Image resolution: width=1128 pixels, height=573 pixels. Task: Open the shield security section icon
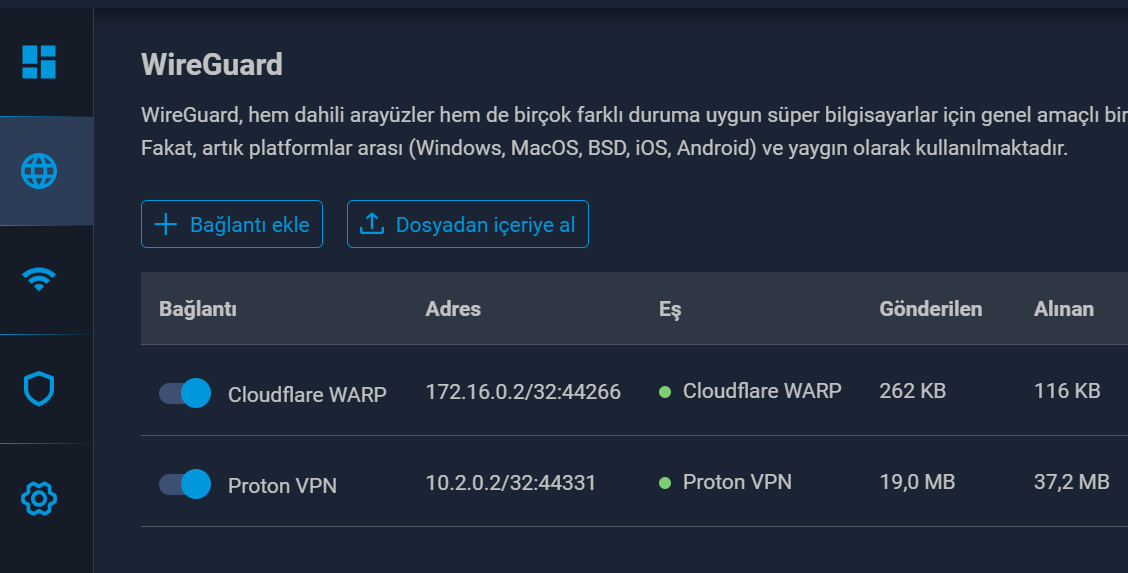[x=39, y=389]
